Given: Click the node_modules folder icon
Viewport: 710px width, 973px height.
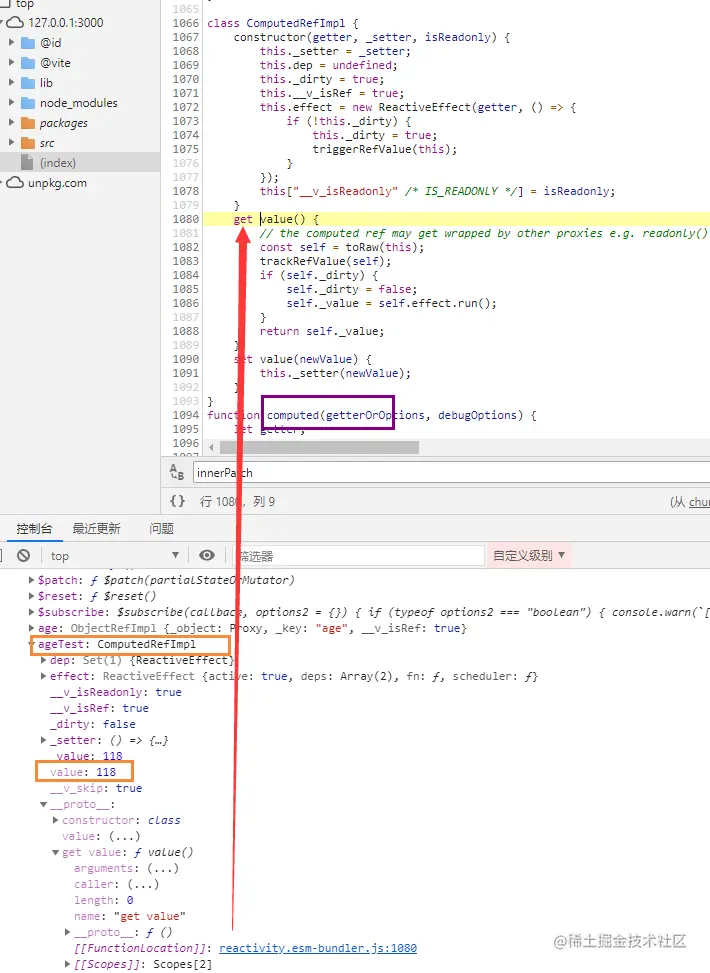Looking at the screenshot, I should point(28,103).
